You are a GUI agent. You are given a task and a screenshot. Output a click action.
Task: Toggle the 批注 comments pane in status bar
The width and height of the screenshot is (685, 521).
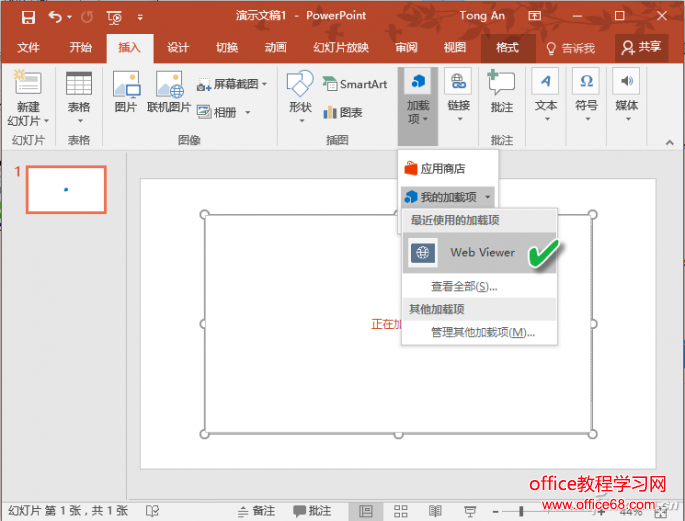coord(312,511)
